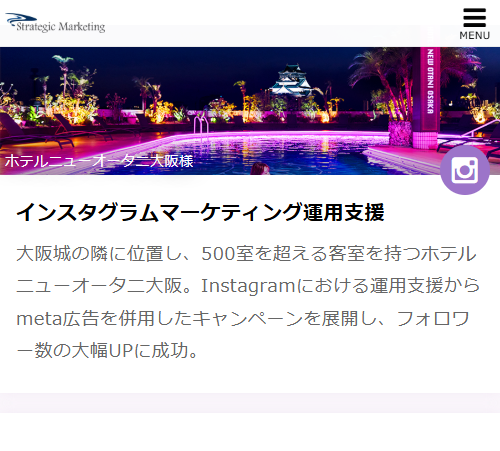
Task: Click the ホテルニューオータニ大阪様 caption
Action: 99,161
